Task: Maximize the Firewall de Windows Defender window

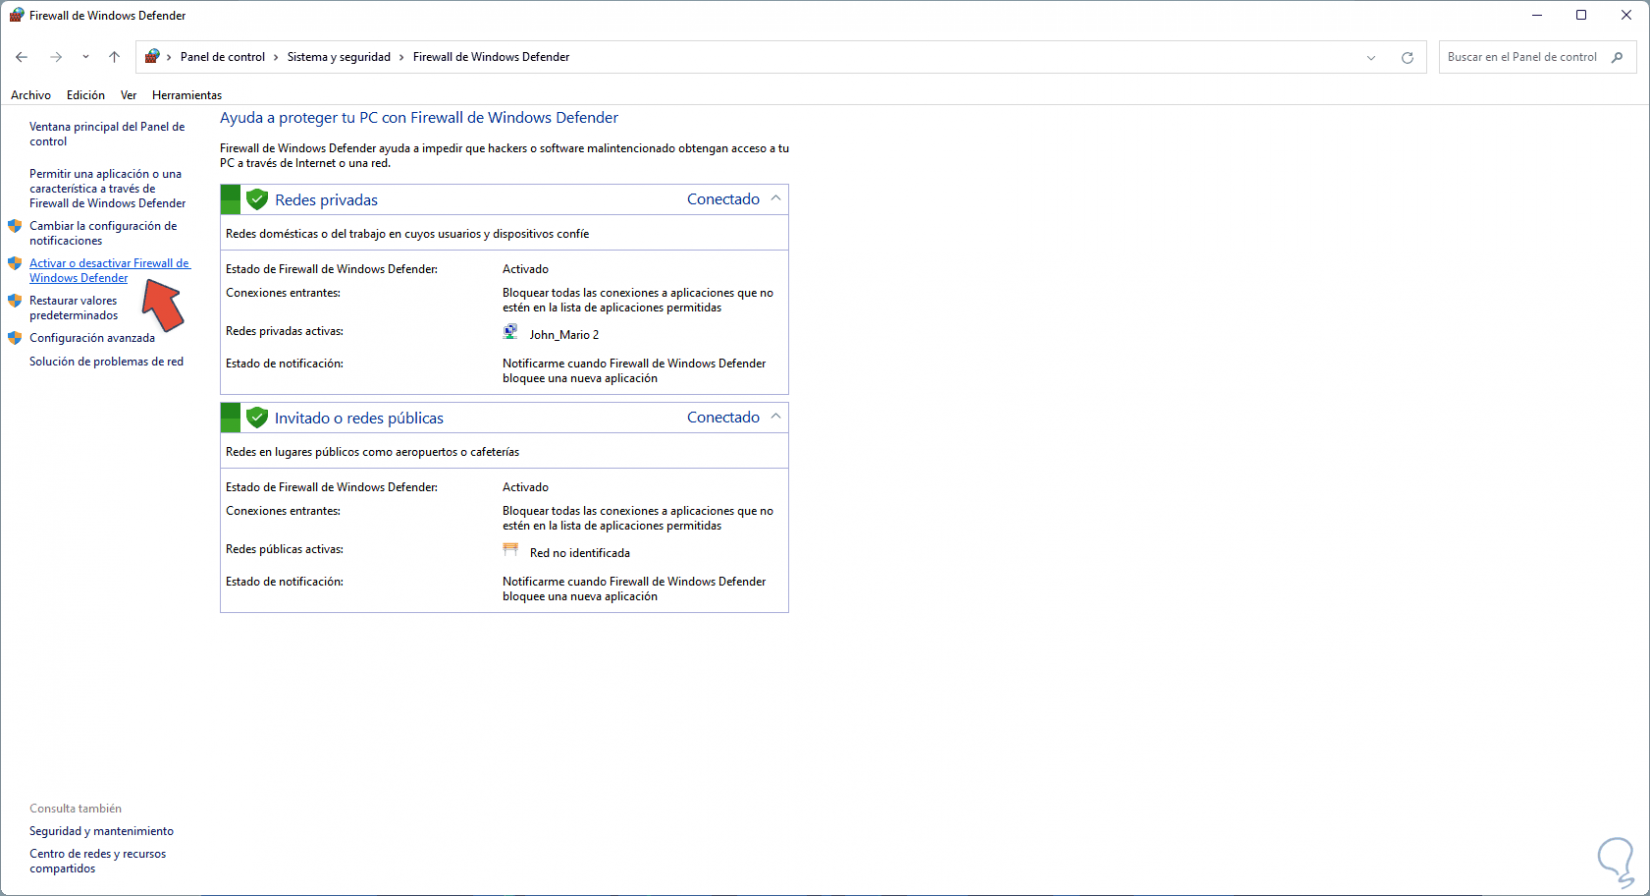Action: pos(1581,15)
